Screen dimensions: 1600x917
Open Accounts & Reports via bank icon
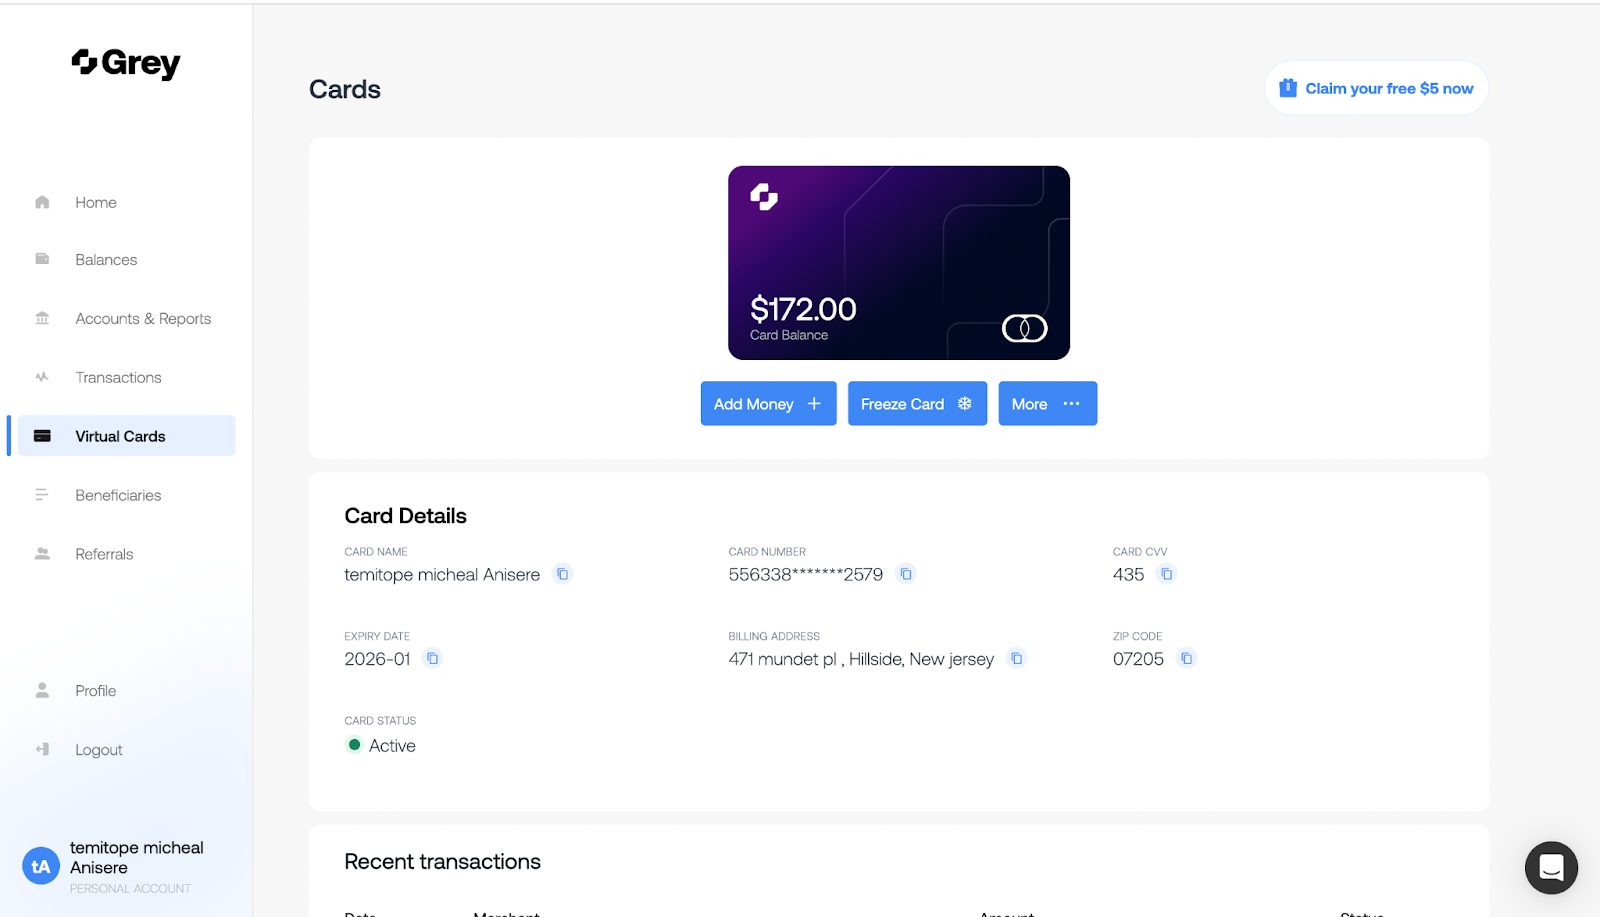click(41, 318)
